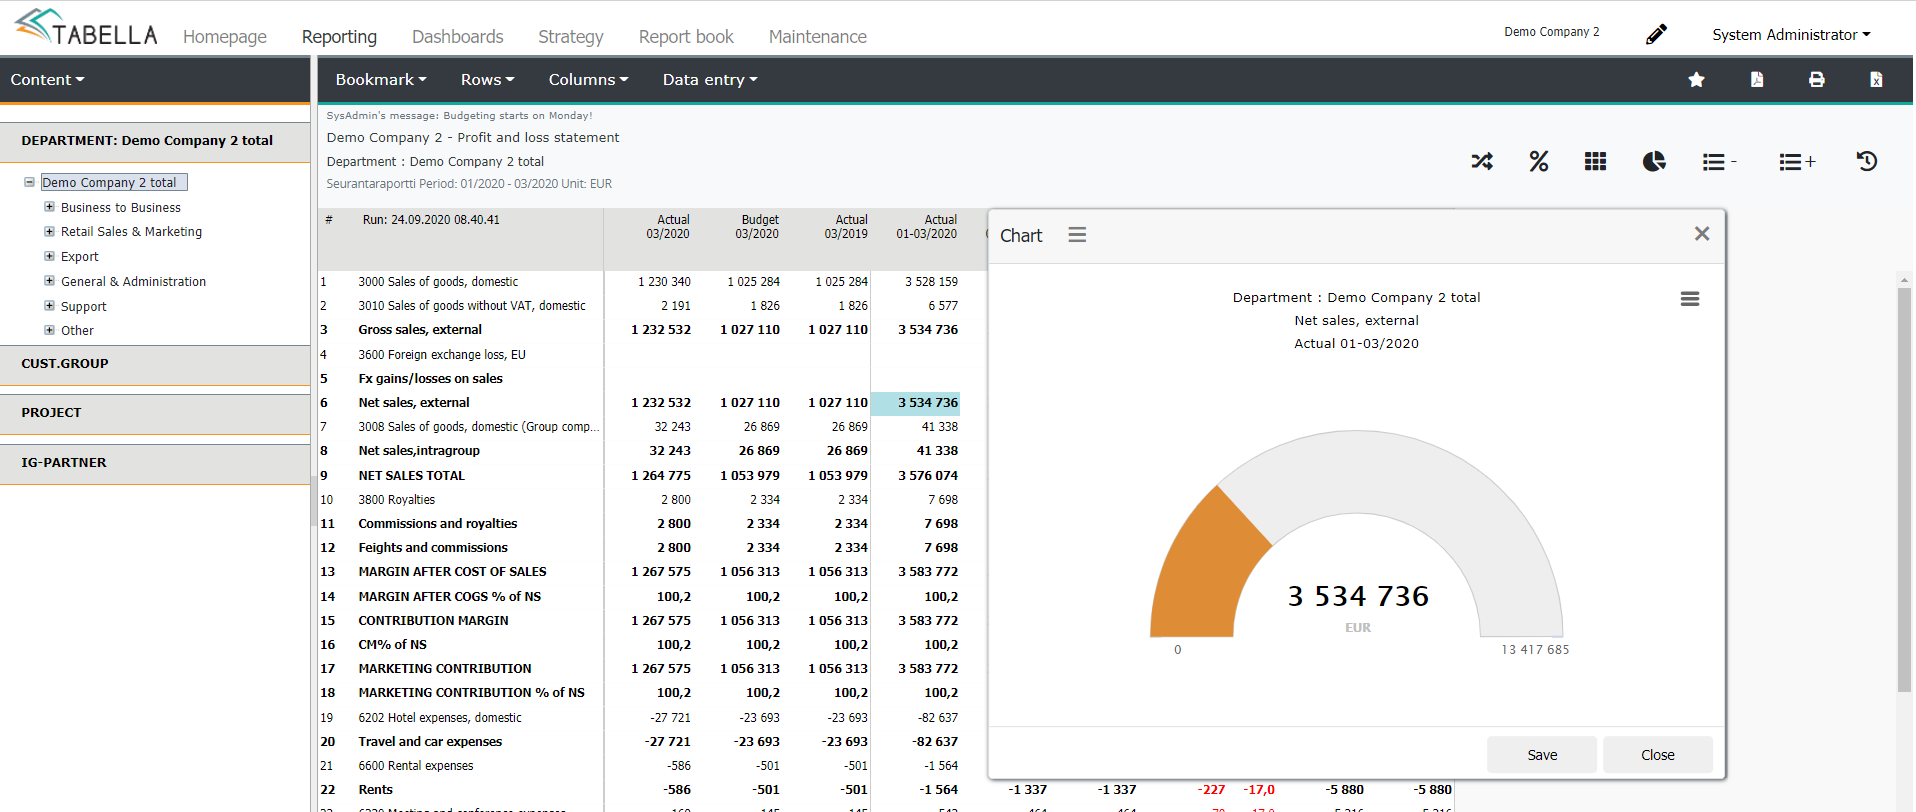The width and height of the screenshot is (1916, 812).
Task: Click the "Travel and car expenses" row label
Action: (430, 742)
